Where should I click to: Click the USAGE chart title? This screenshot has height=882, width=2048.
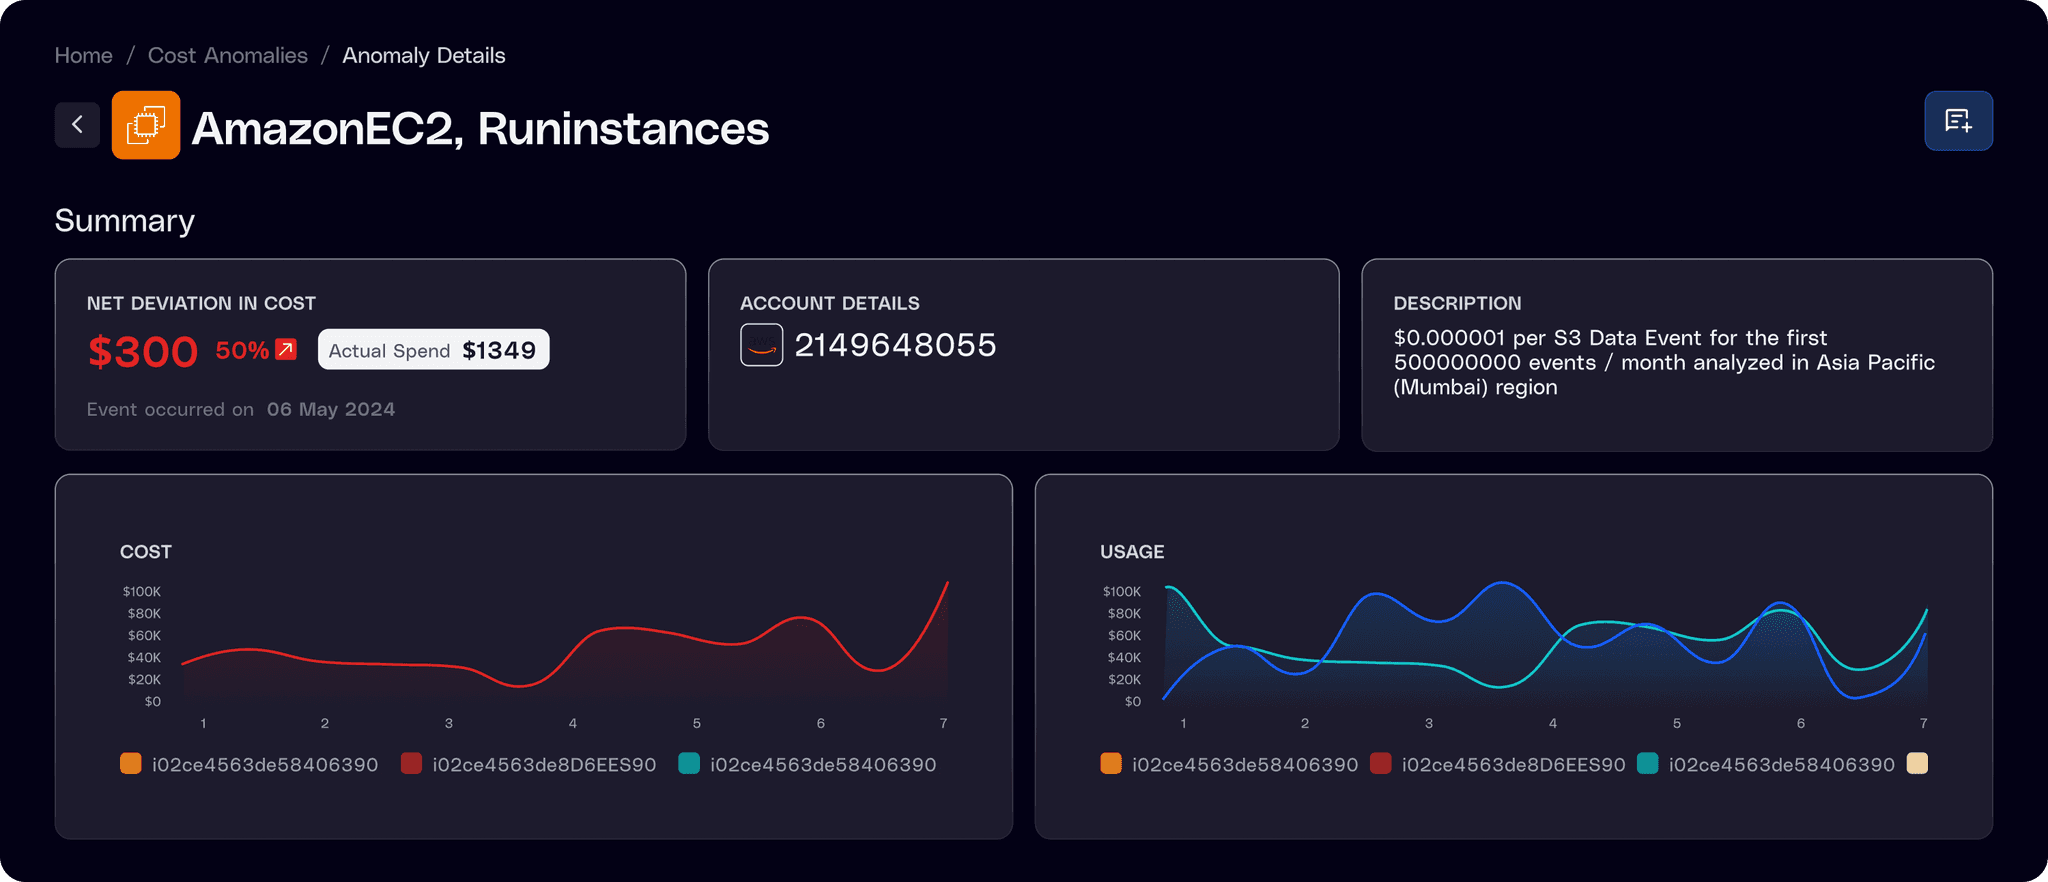(x=1132, y=552)
